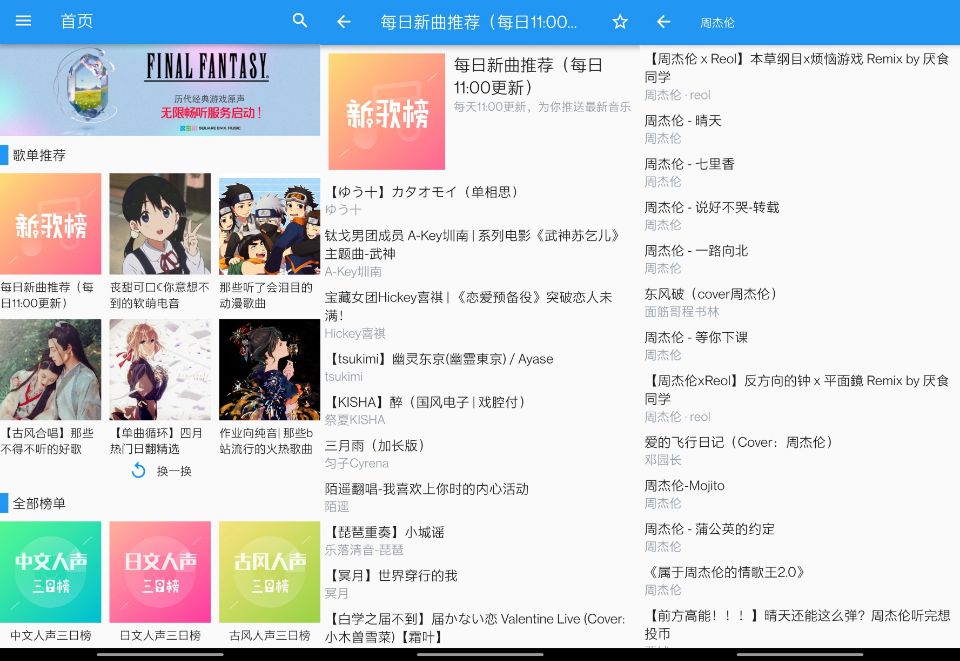
Task: Open the FINAL FANTASY banner
Action: click(x=160, y=89)
